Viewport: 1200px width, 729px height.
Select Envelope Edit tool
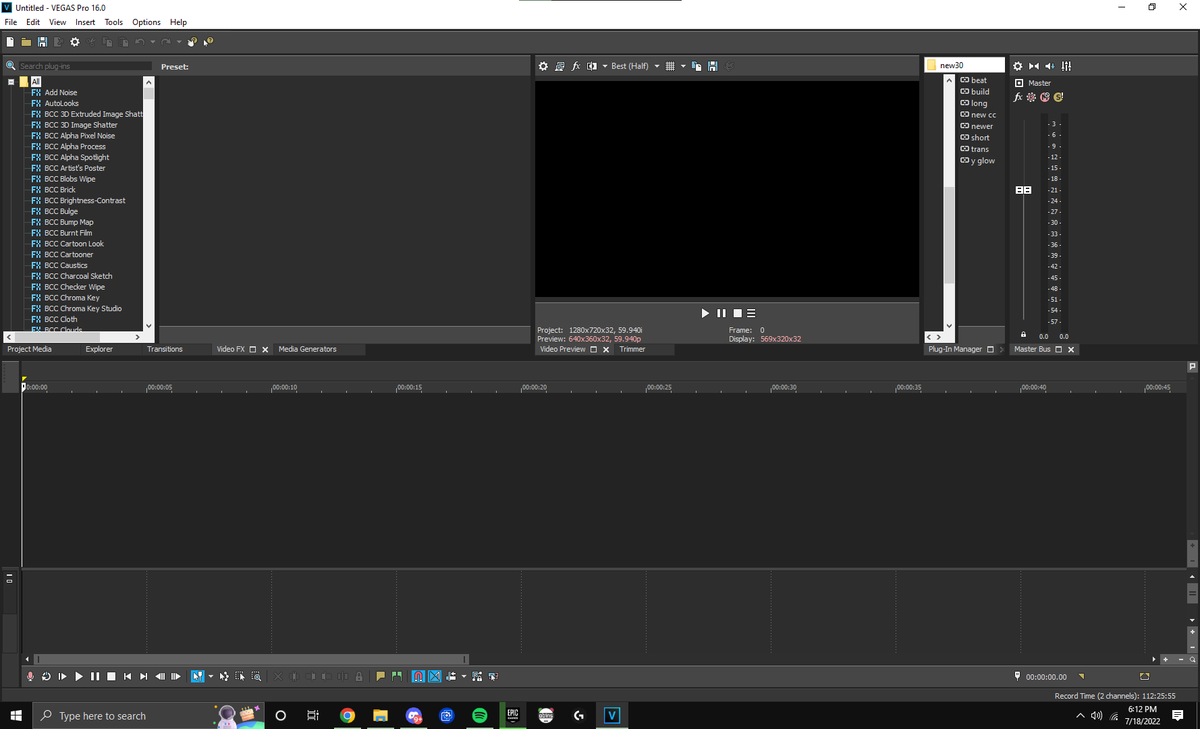[224, 677]
